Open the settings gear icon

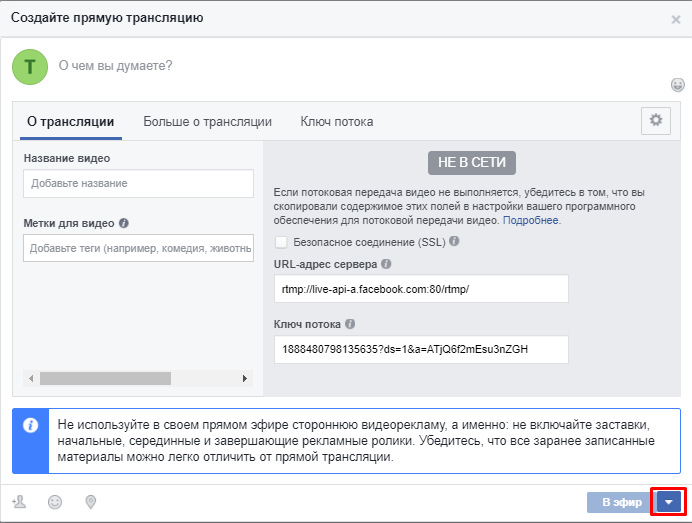tap(656, 120)
